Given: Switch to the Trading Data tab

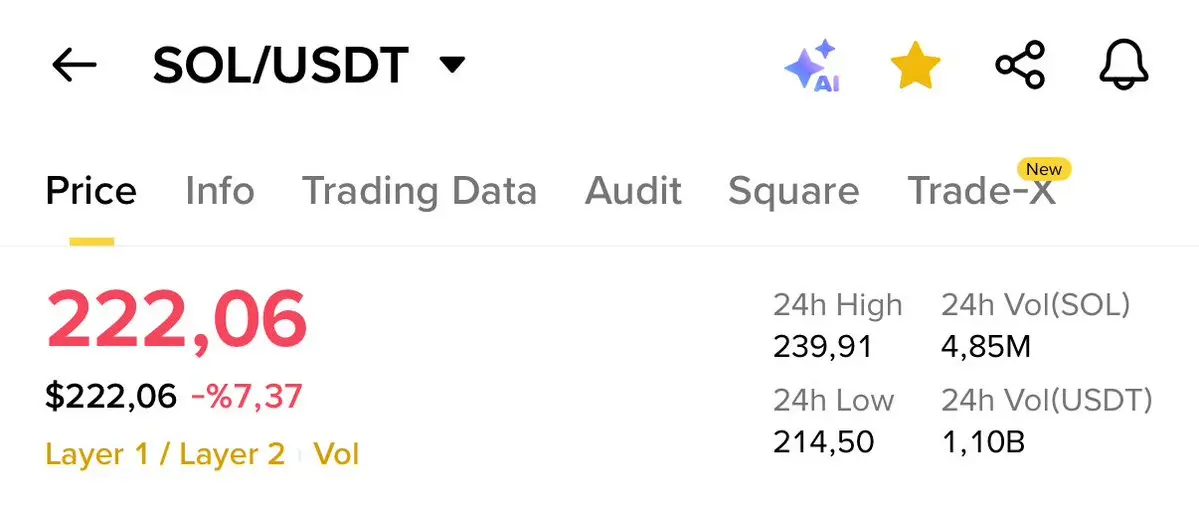Looking at the screenshot, I should click(419, 190).
